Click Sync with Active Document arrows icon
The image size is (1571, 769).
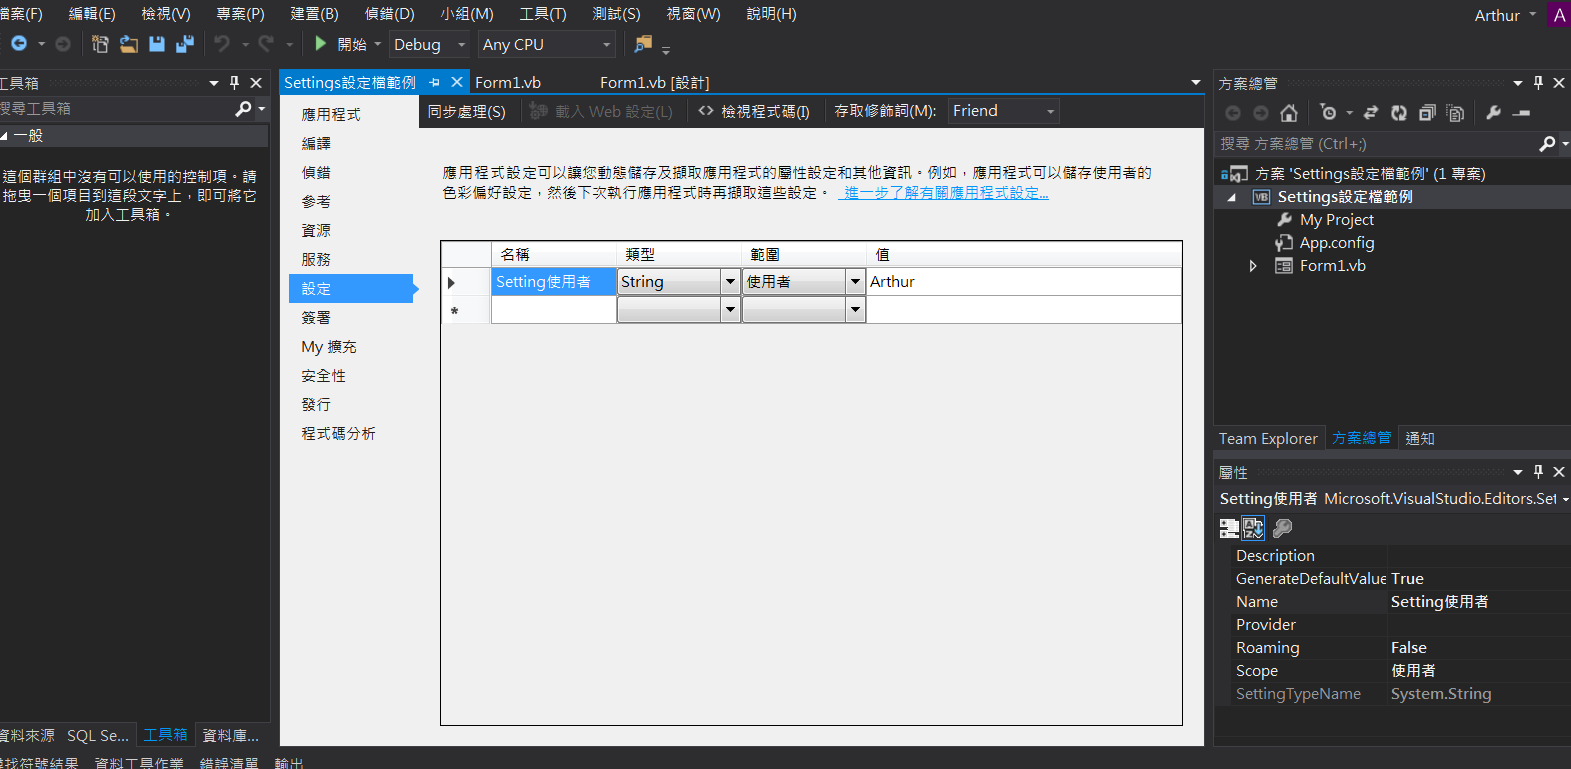(x=1371, y=113)
